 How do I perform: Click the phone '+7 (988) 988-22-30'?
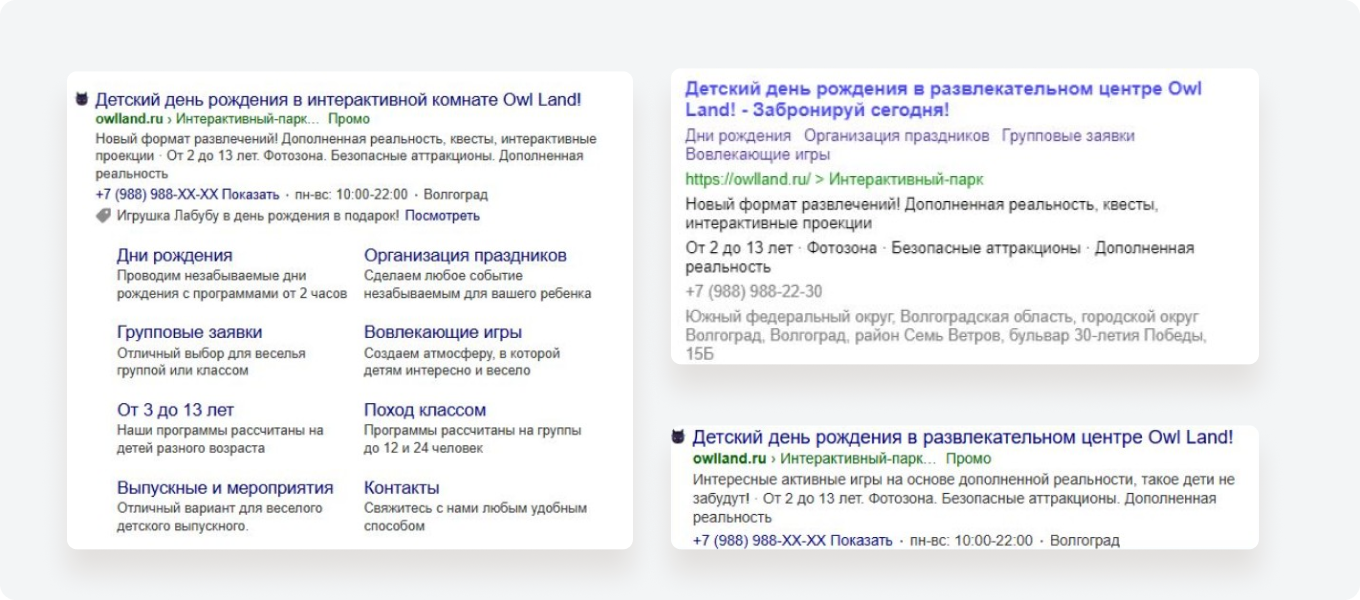[x=754, y=291]
